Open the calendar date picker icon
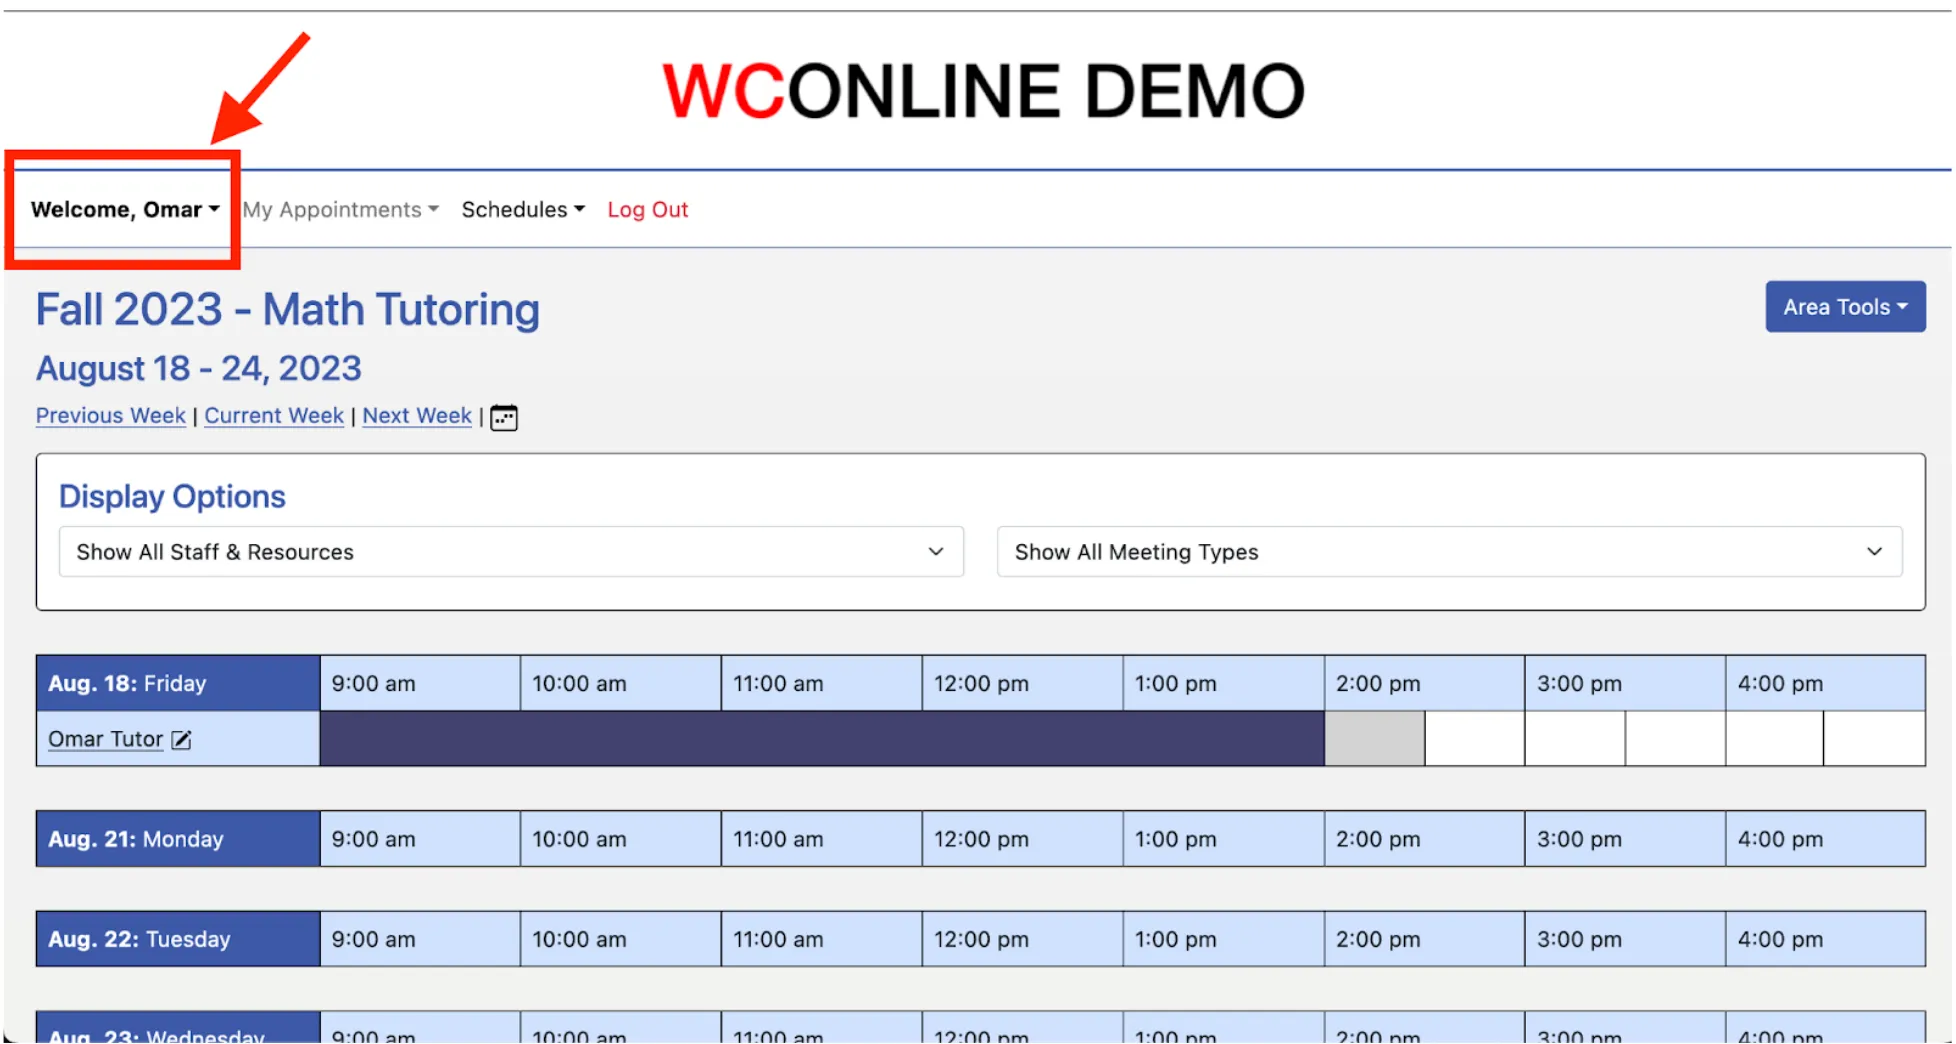This screenshot has height=1044, width=1956. click(504, 417)
